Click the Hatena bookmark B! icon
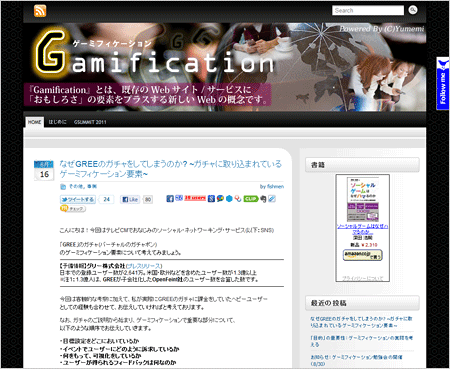Screen dimensions: 450x369 (x=179, y=198)
